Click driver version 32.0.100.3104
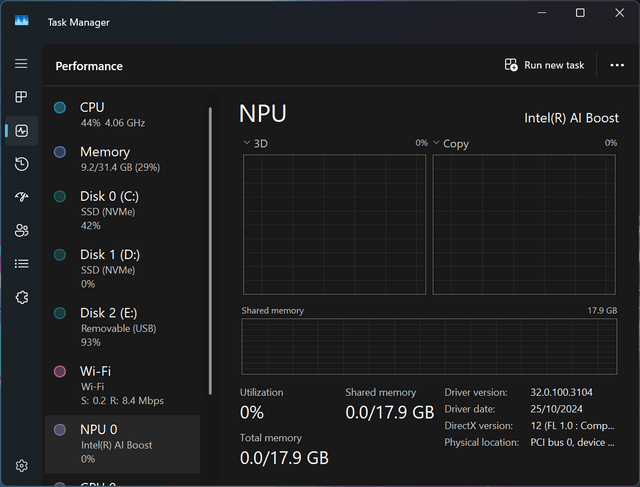Image resolution: width=640 pixels, height=487 pixels. 561,392
